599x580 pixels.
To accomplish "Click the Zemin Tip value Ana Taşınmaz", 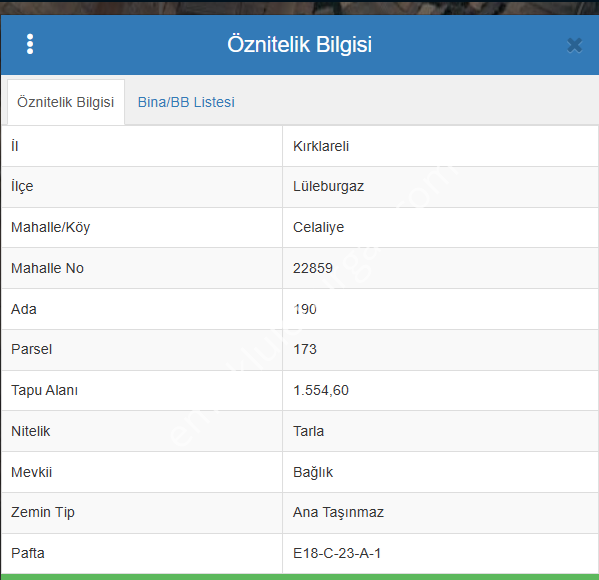I will pos(338,512).
